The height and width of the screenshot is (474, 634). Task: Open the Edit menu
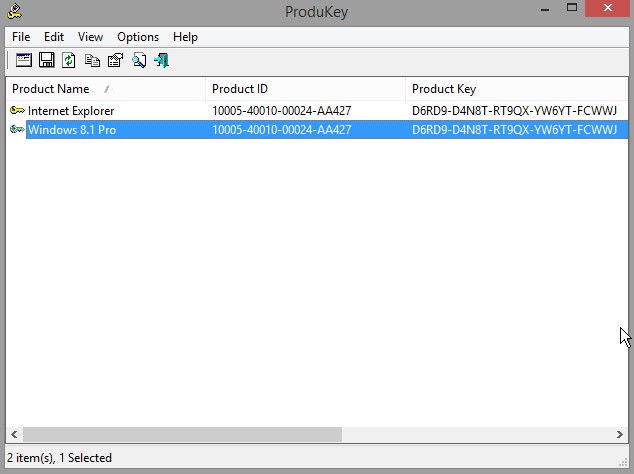pos(54,37)
